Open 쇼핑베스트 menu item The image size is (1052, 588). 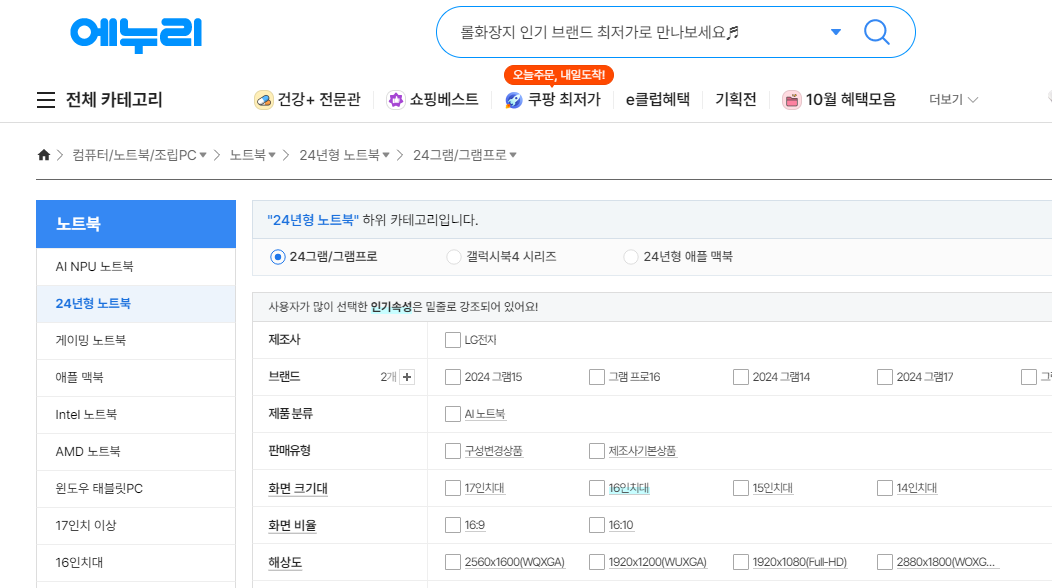[x=443, y=100]
